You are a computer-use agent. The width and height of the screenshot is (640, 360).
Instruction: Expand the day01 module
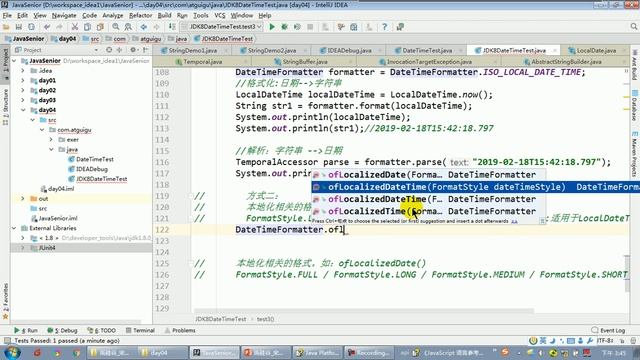23,80
